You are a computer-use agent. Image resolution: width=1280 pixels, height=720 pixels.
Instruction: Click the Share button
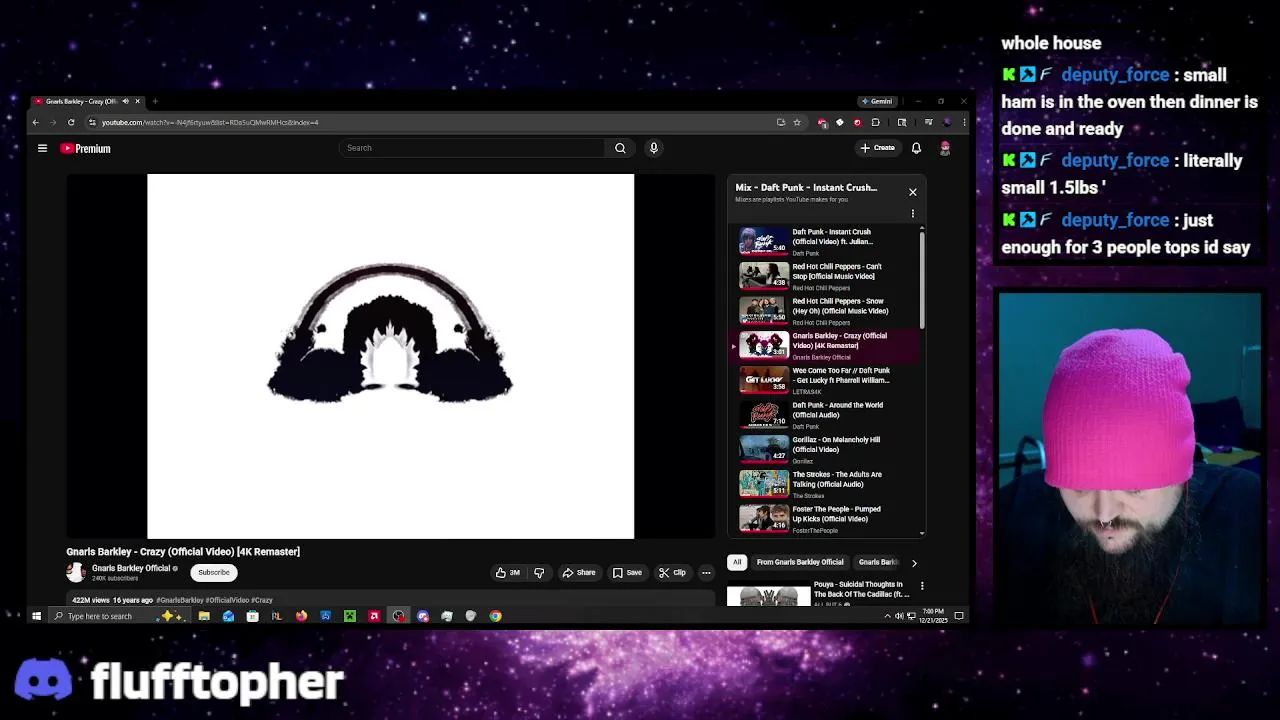[579, 573]
